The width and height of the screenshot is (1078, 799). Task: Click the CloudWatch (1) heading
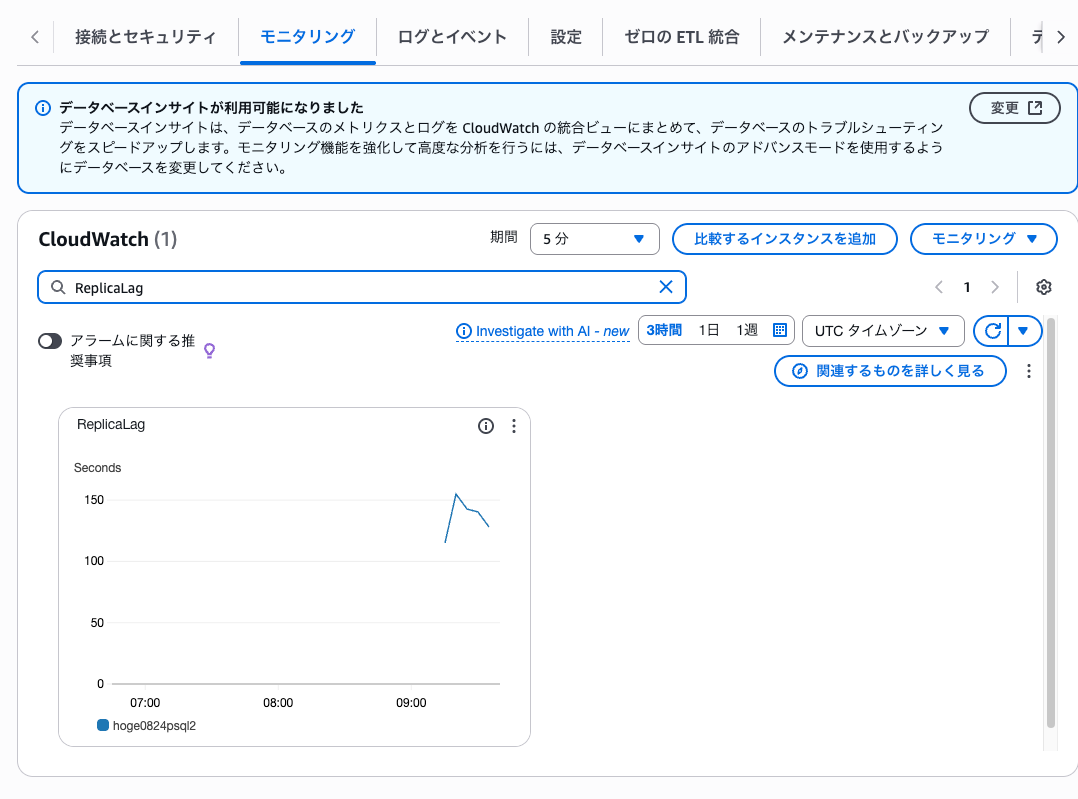click(x=108, y=239)
